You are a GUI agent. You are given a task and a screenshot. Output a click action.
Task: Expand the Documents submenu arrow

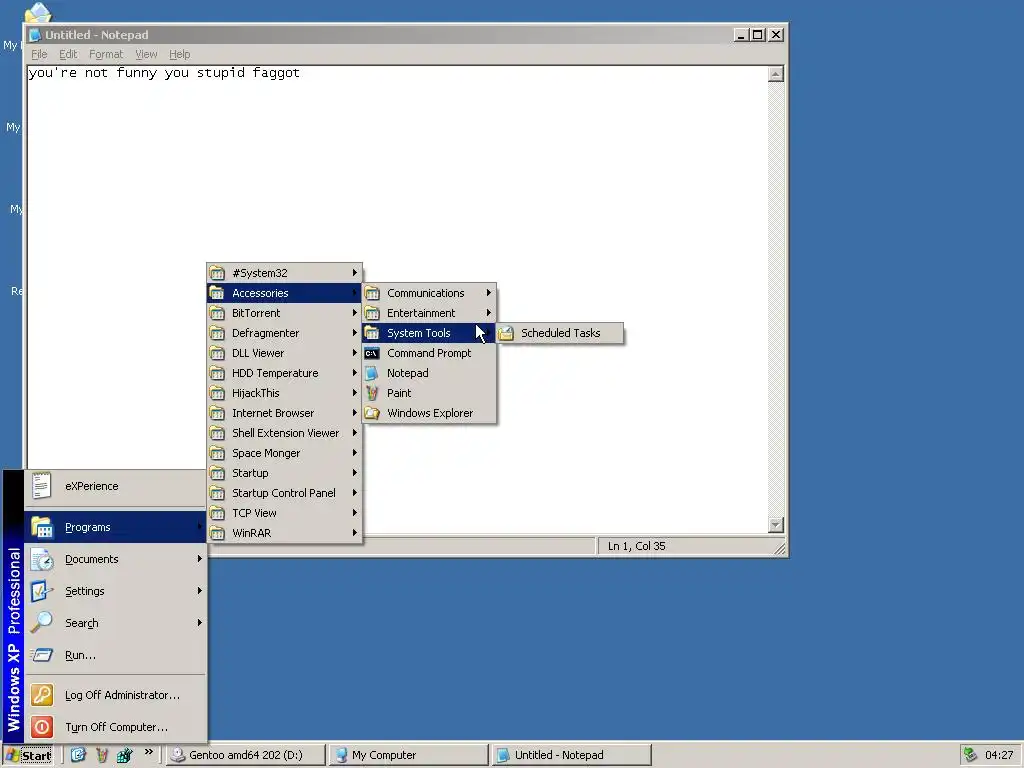click(200, 559)
